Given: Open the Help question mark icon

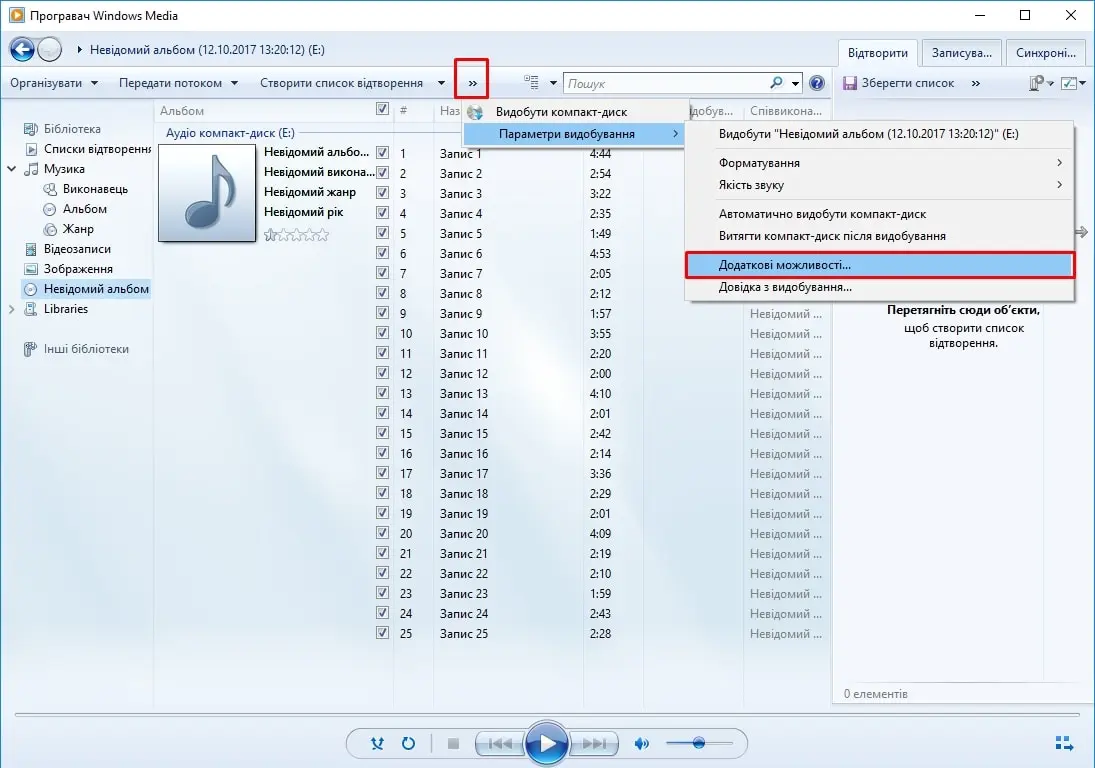Looking at the screenshot, I should 816,83.
